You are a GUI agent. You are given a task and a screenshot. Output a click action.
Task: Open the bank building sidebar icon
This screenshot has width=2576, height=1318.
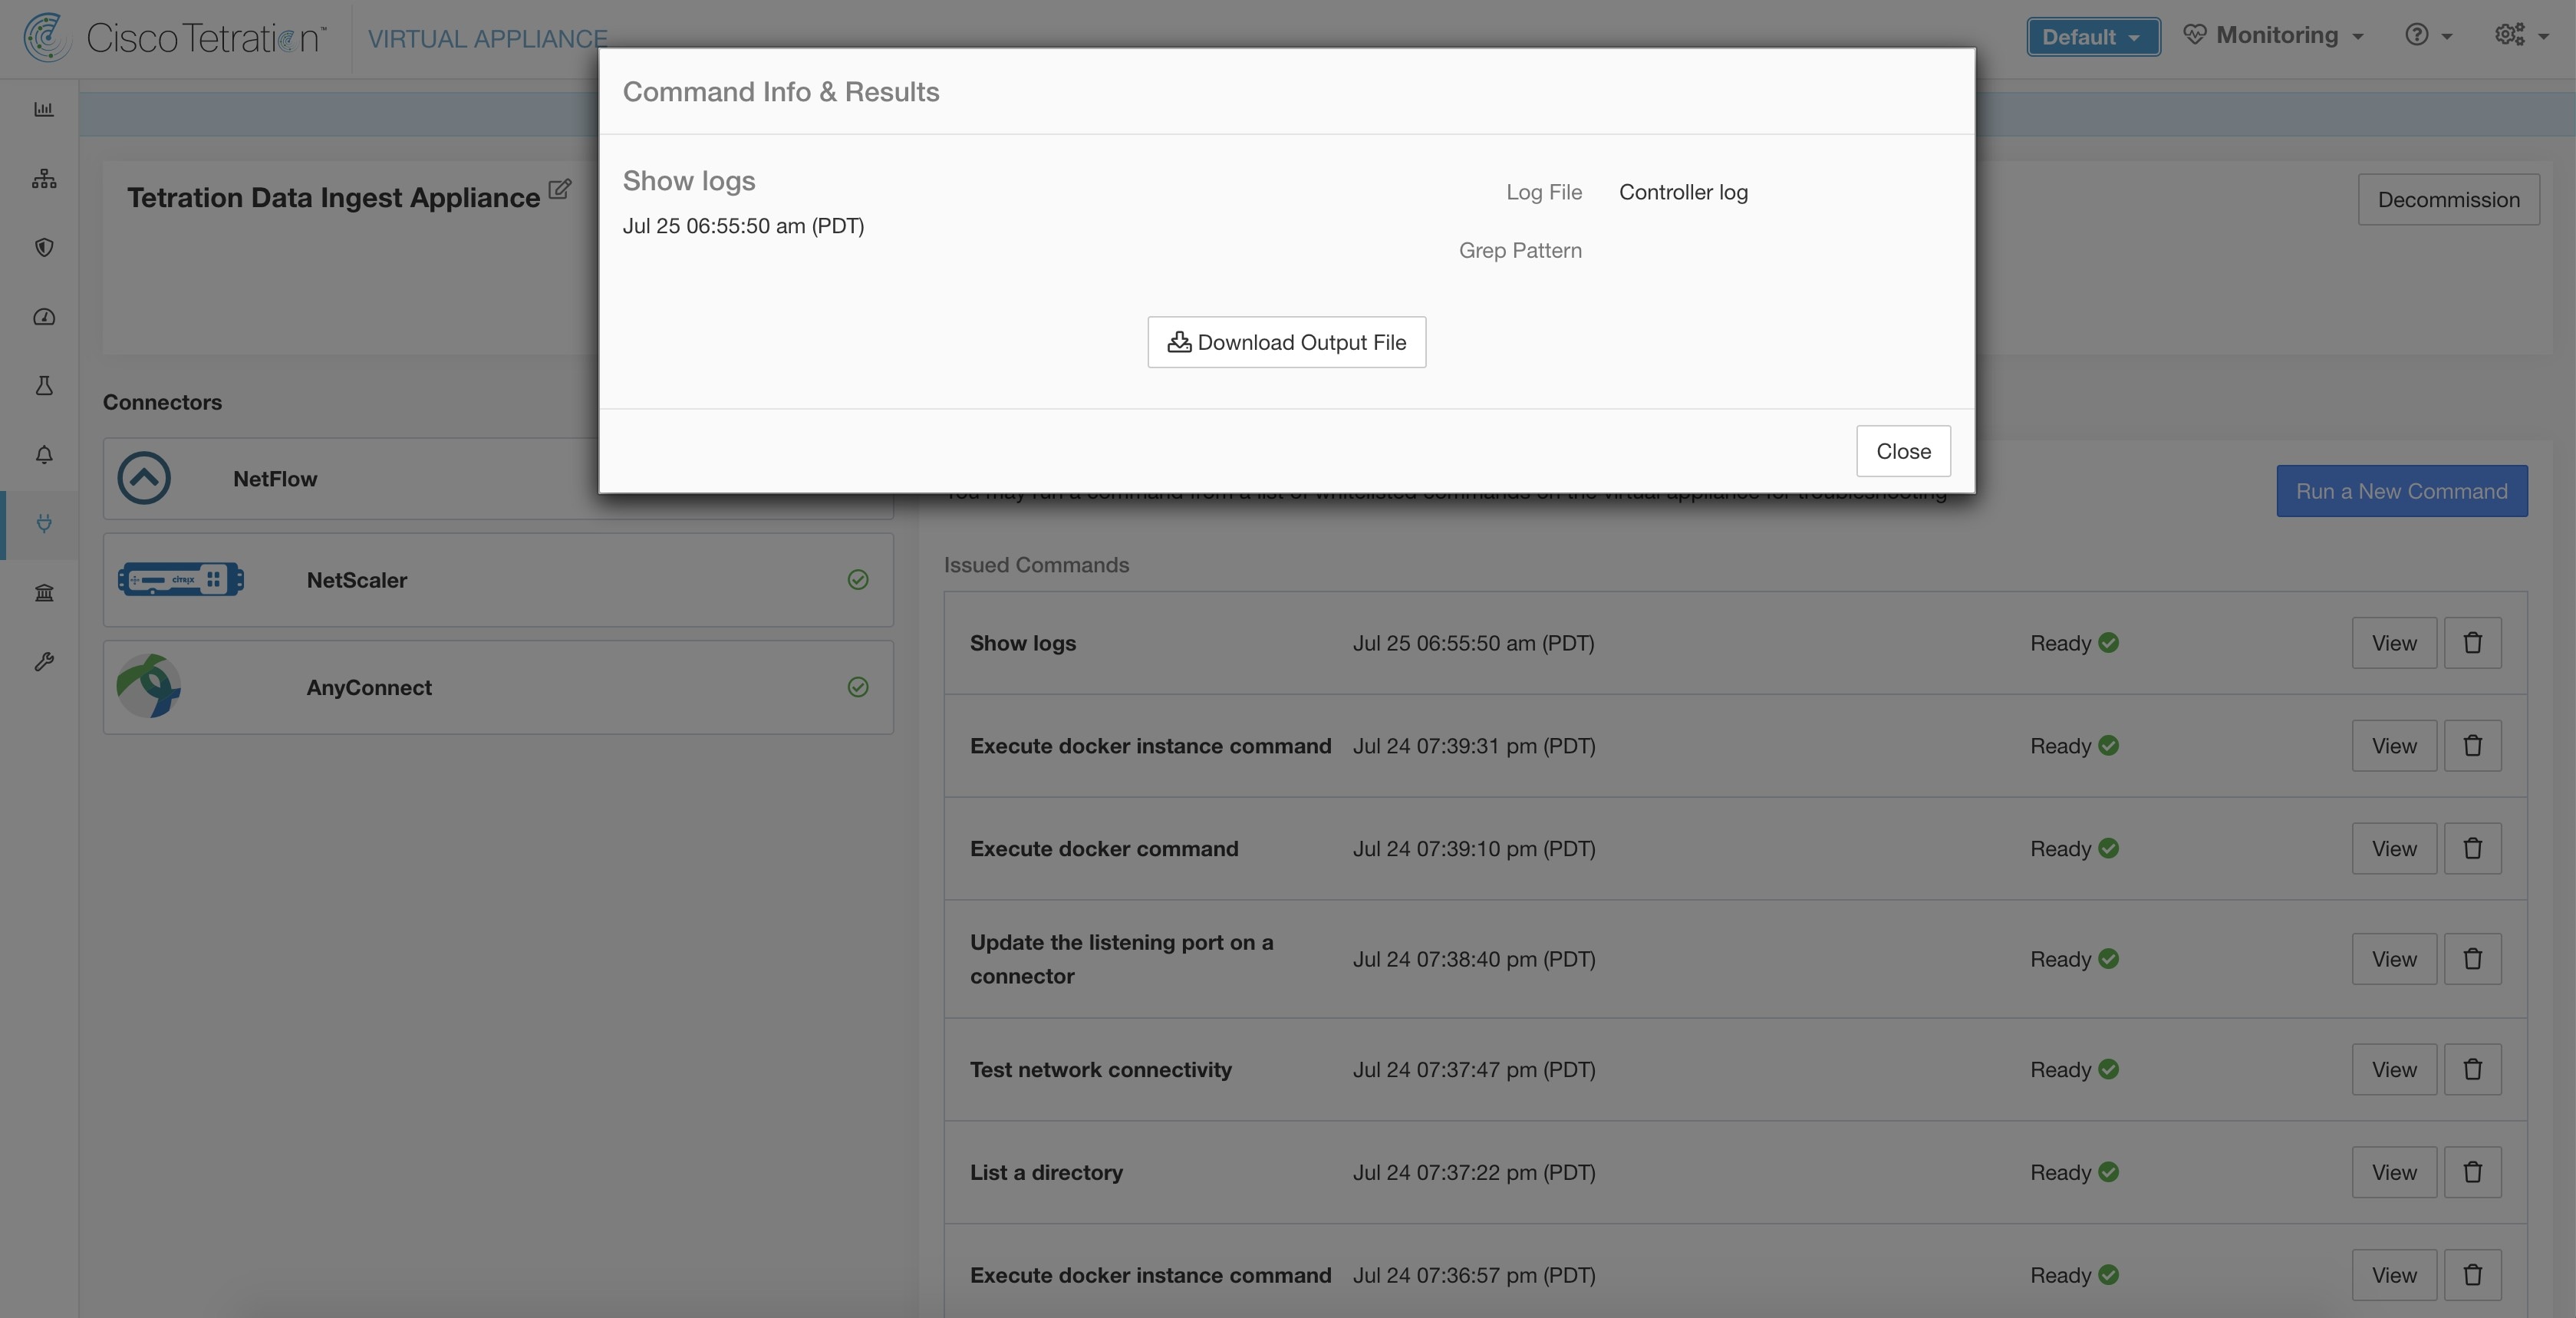click(x=44, y=592)
